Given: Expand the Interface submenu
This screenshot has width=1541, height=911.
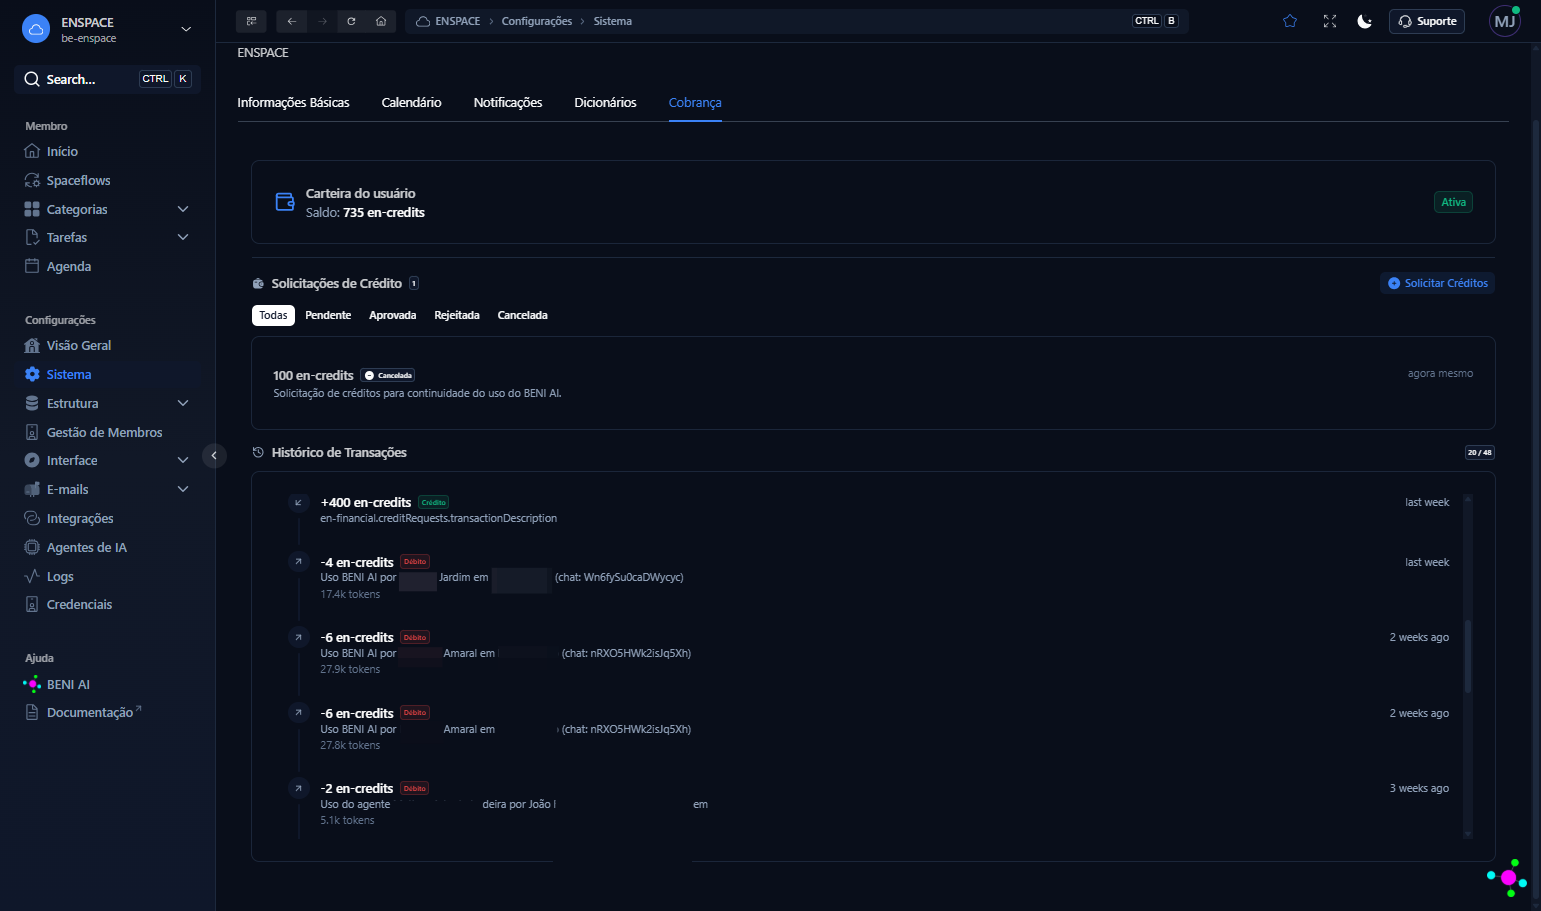Looking at the screenshot, I should (x=183, y=461).
